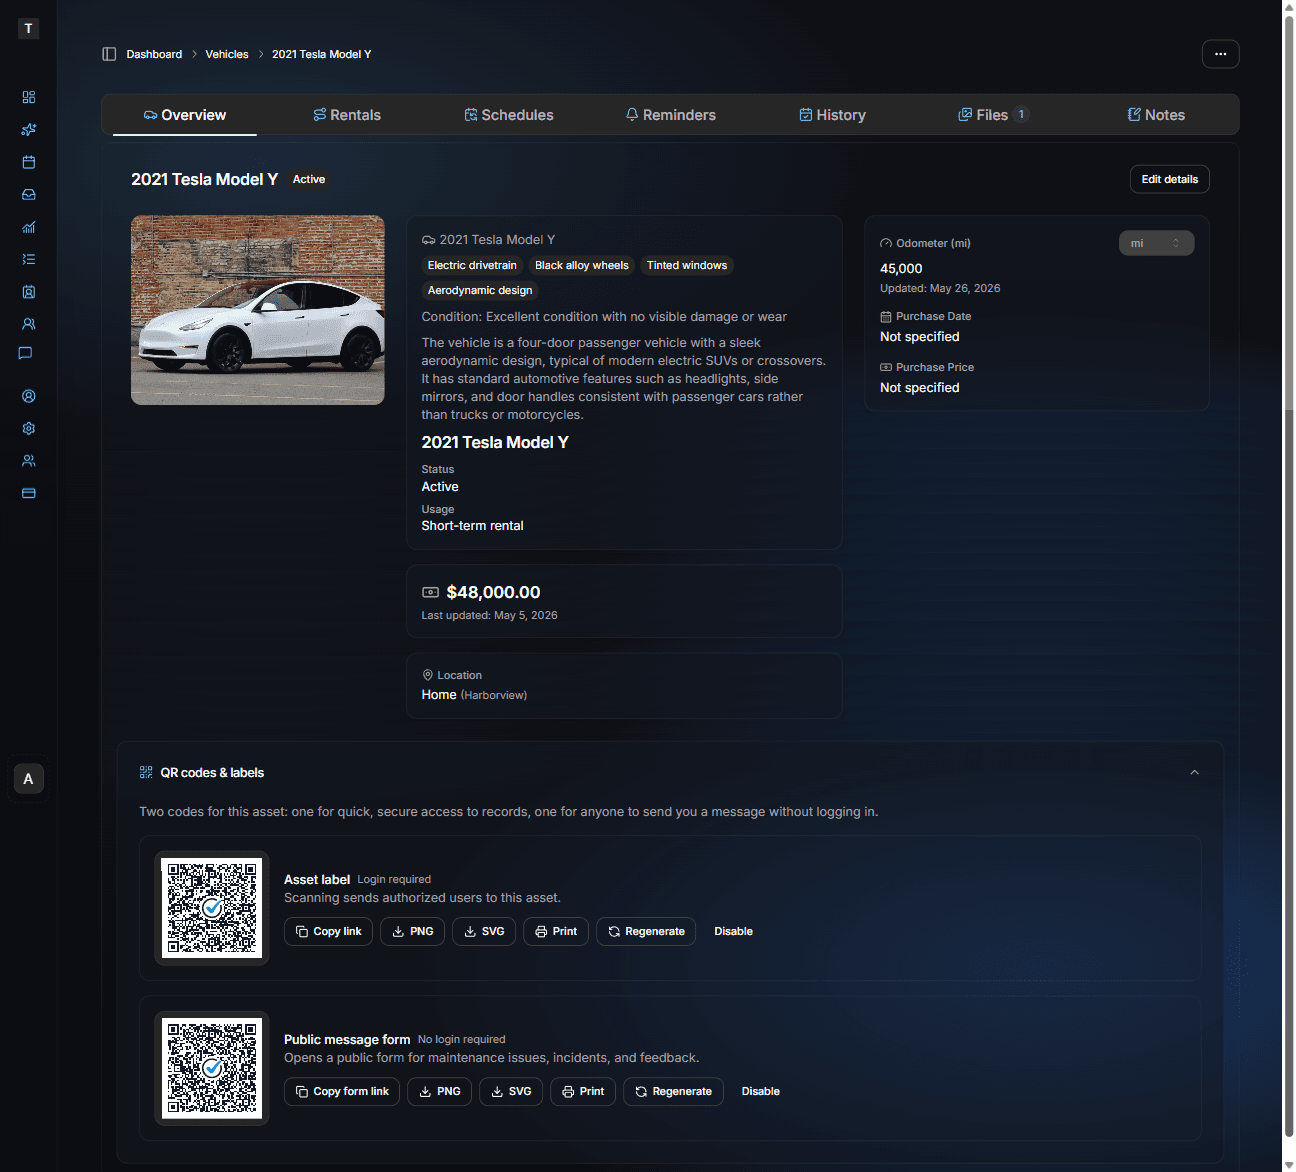Screen dimensions: 1296x1172
Task: Click the Asset label QR code
Action: click(212, 908)
